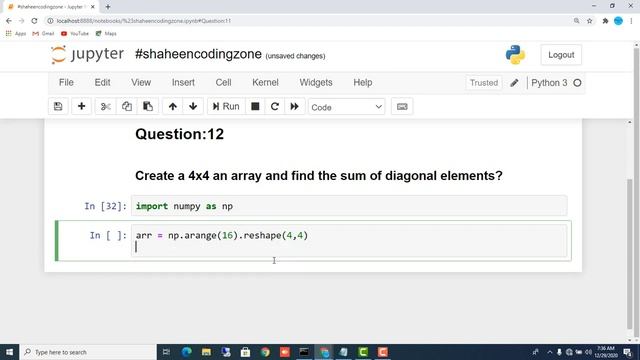Restart the kernel circular arrow icon
The width and height of the screenshot is (640, 360).
tap(275, 107)
